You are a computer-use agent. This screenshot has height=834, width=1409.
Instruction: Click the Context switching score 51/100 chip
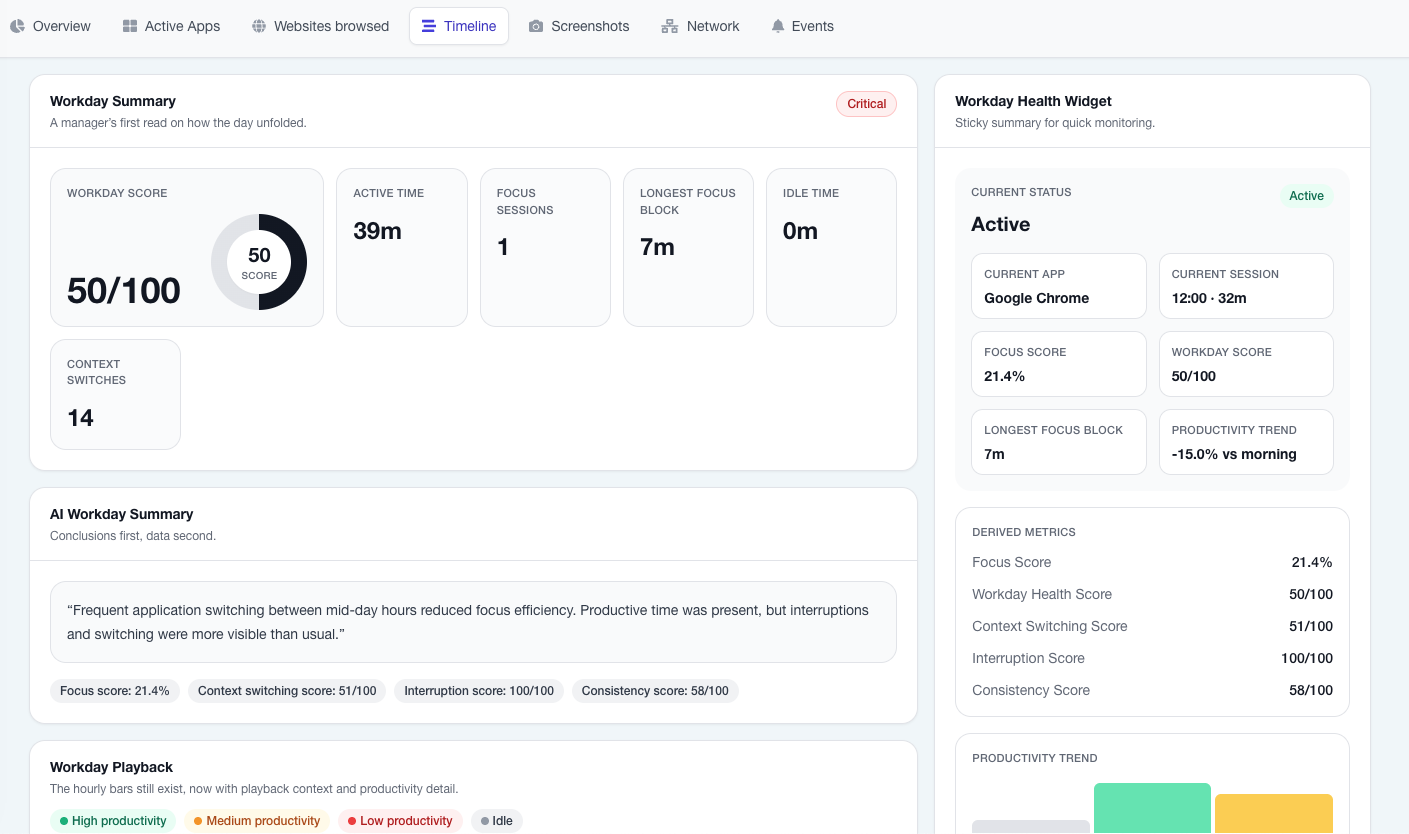(287, 691)
